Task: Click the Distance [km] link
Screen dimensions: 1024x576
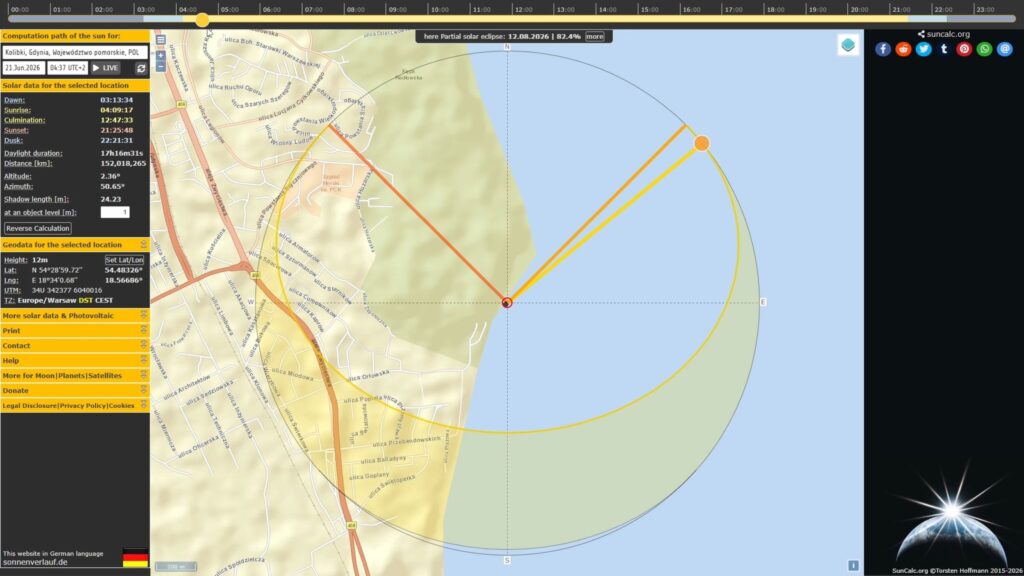Action: [28, 163]
